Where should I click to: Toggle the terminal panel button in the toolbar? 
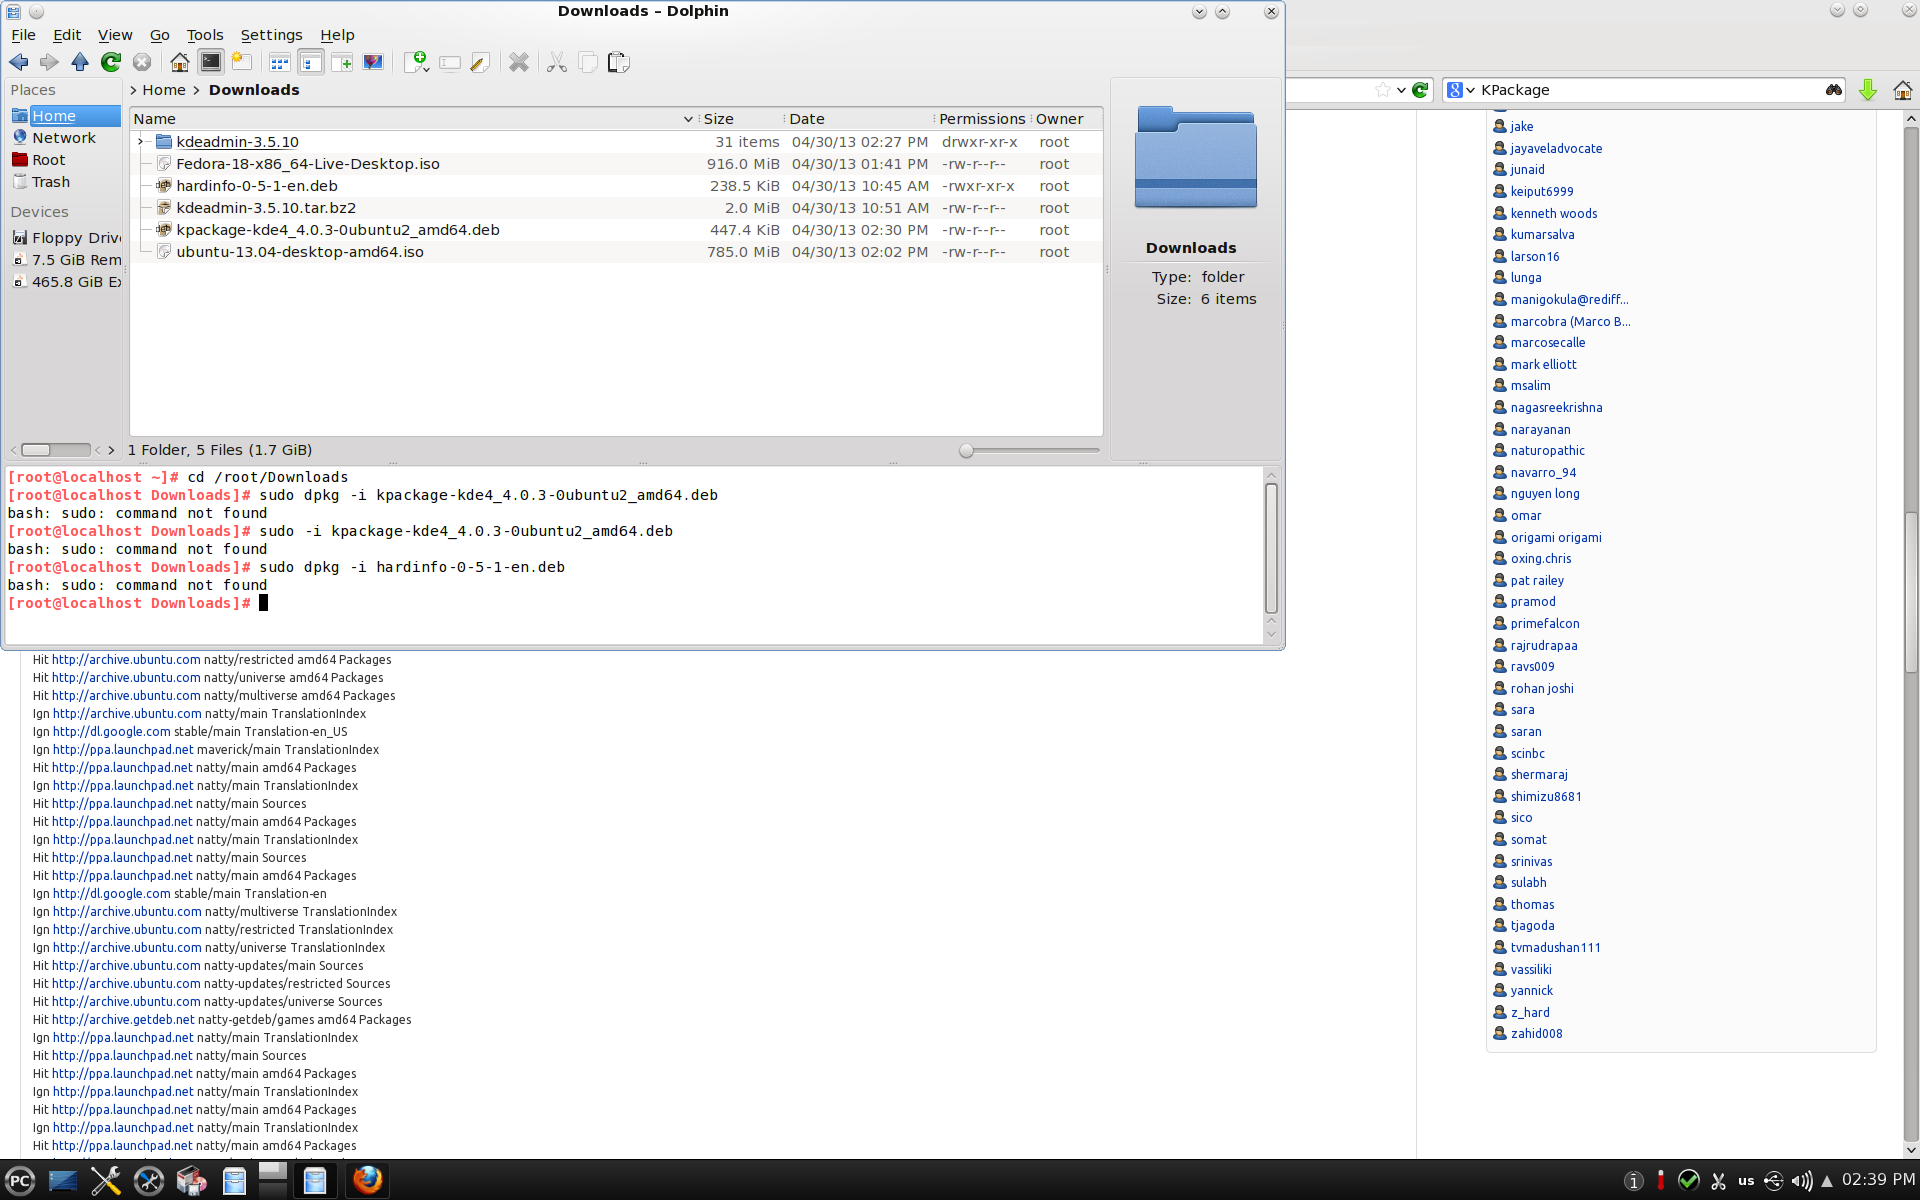(211, 62)
